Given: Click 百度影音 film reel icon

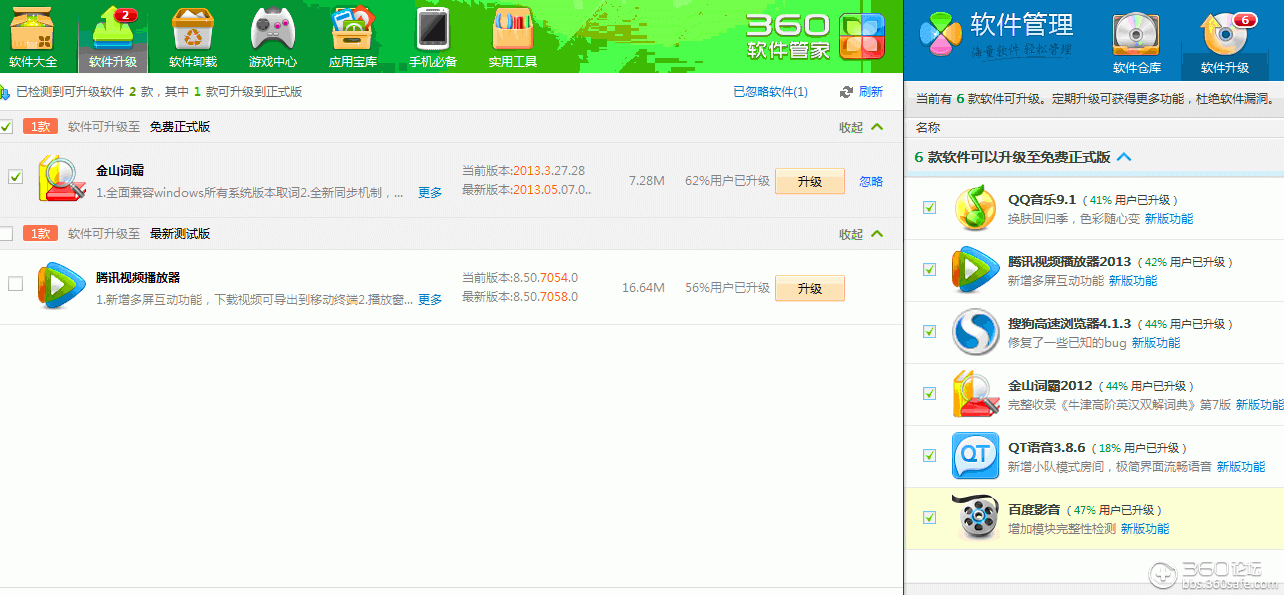Looking at the screenshot, I should 975,517.
